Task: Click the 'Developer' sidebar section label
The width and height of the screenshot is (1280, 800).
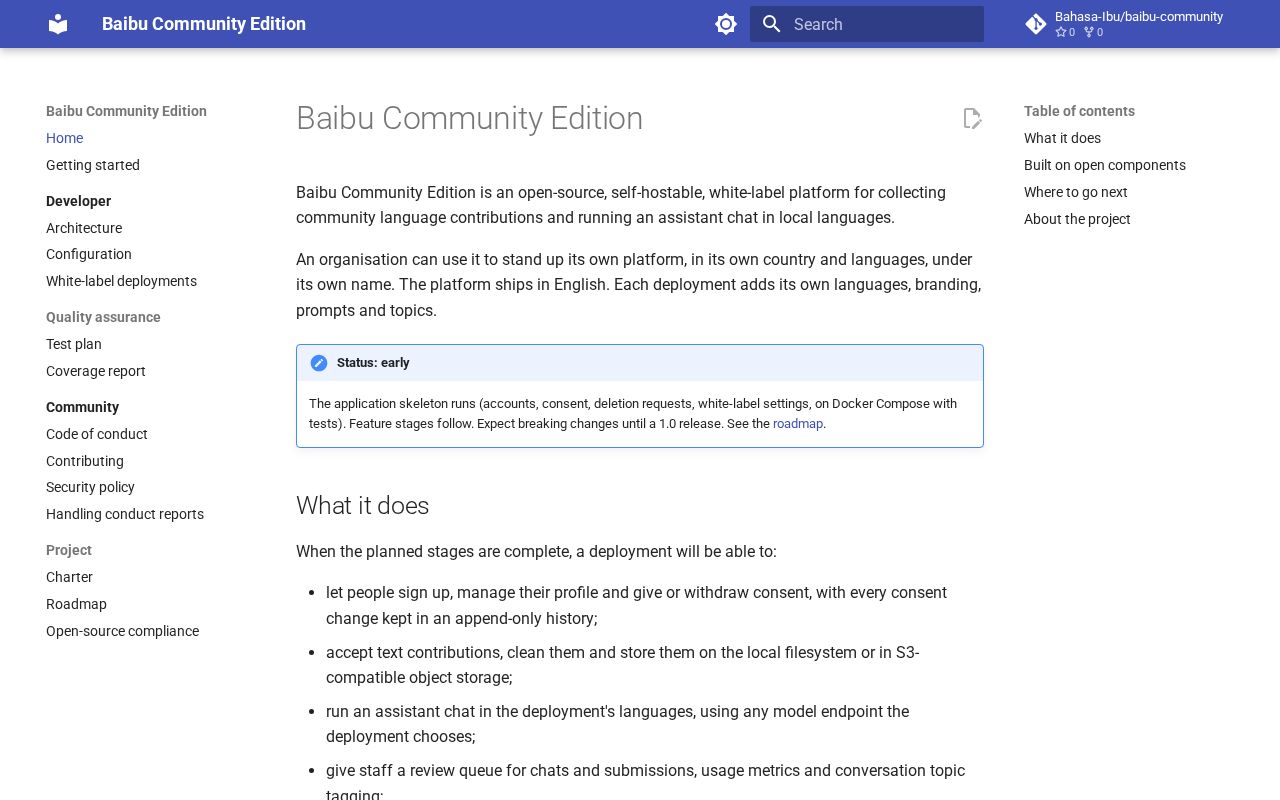Action: tap(78, 201)
